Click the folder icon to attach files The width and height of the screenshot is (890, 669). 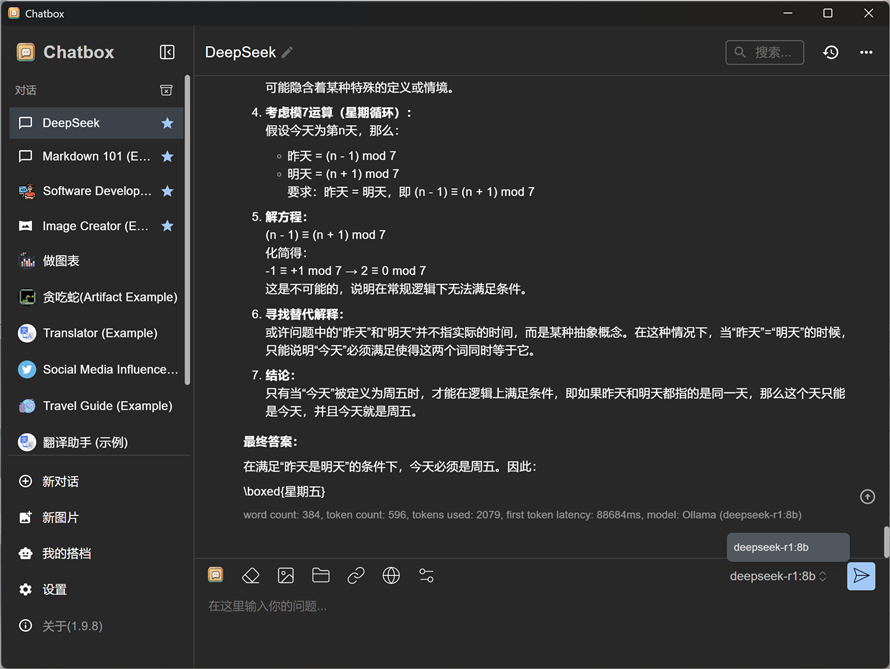pyautogui.click(x=320, y=575)
